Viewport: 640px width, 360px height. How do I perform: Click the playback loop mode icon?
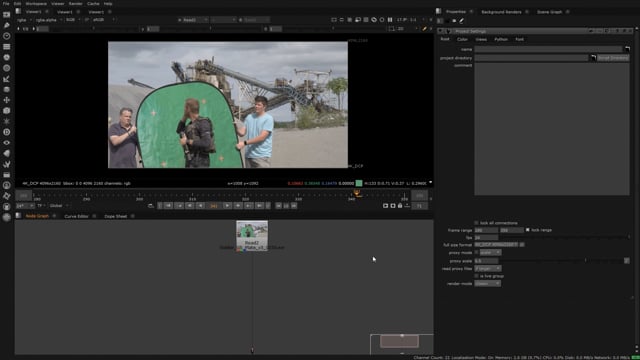(x=151, y=206)
